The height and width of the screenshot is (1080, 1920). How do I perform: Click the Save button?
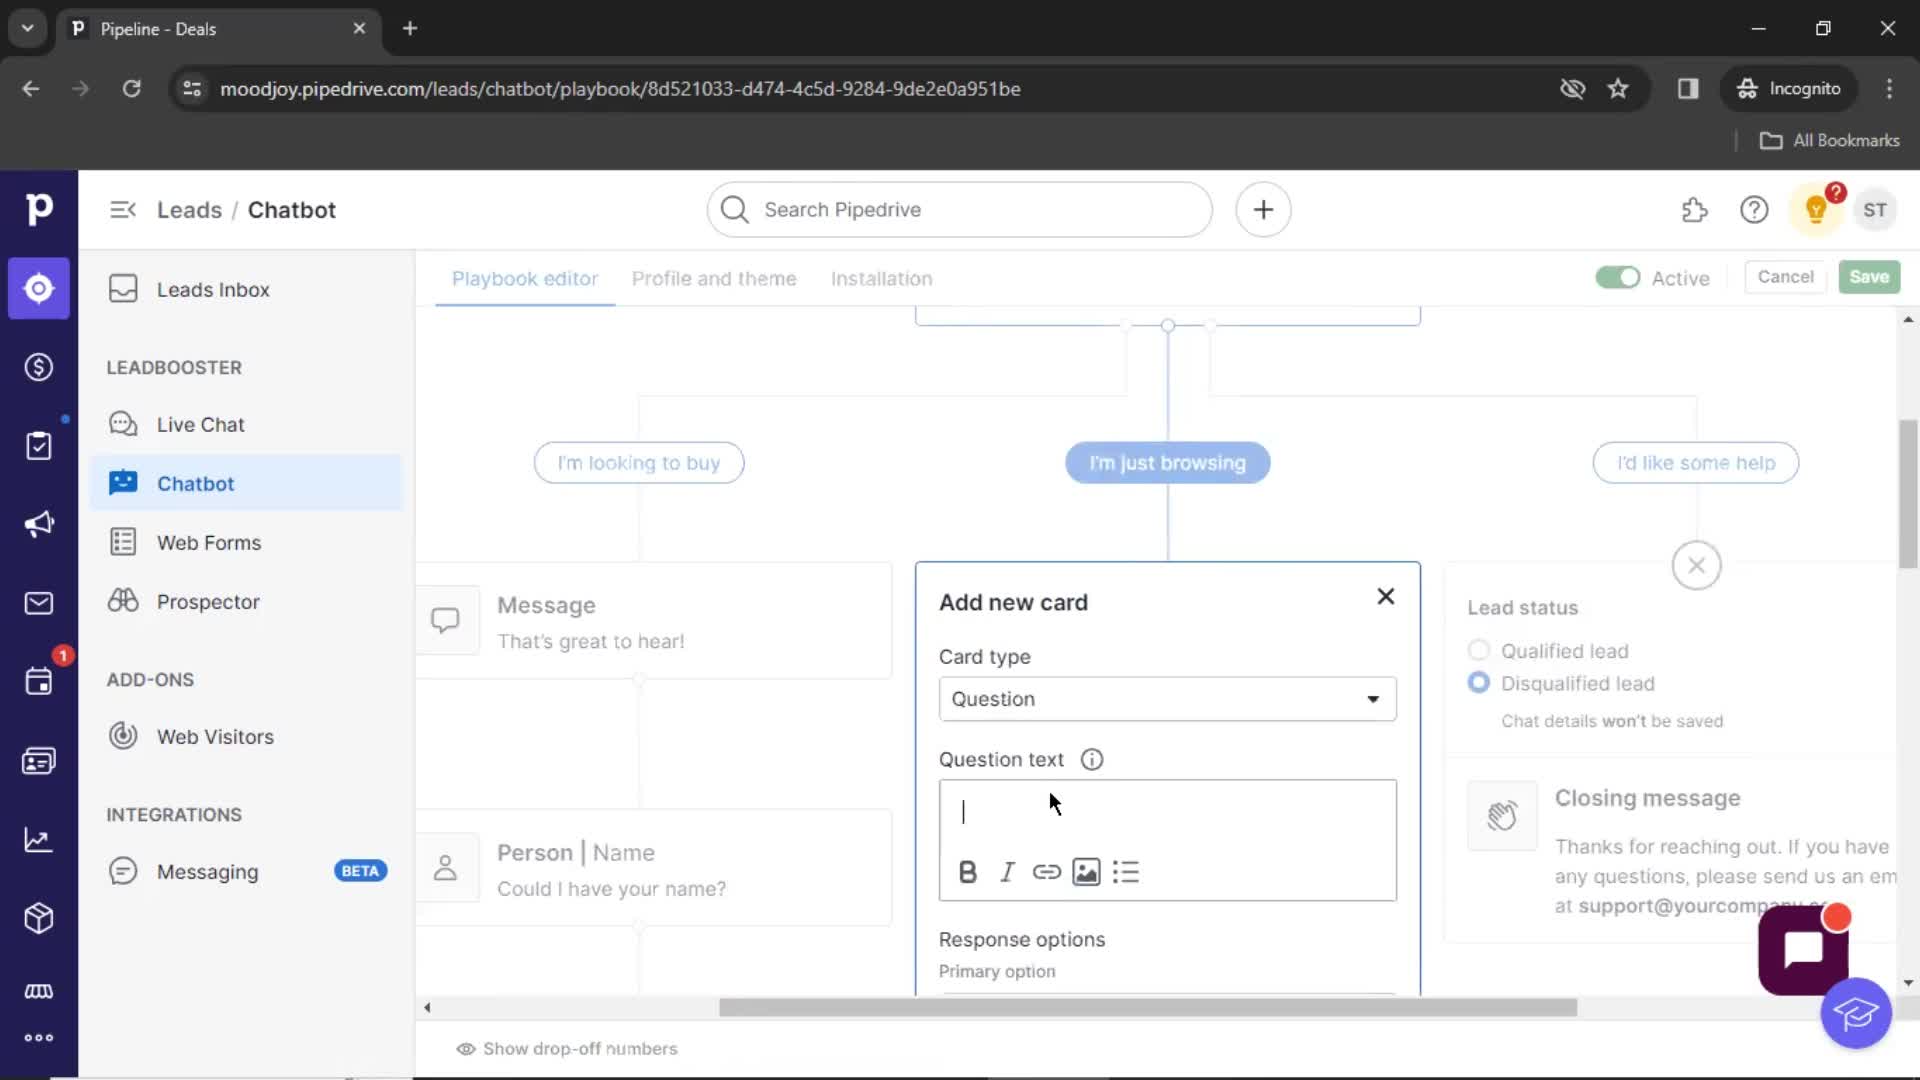(1870, 277)
